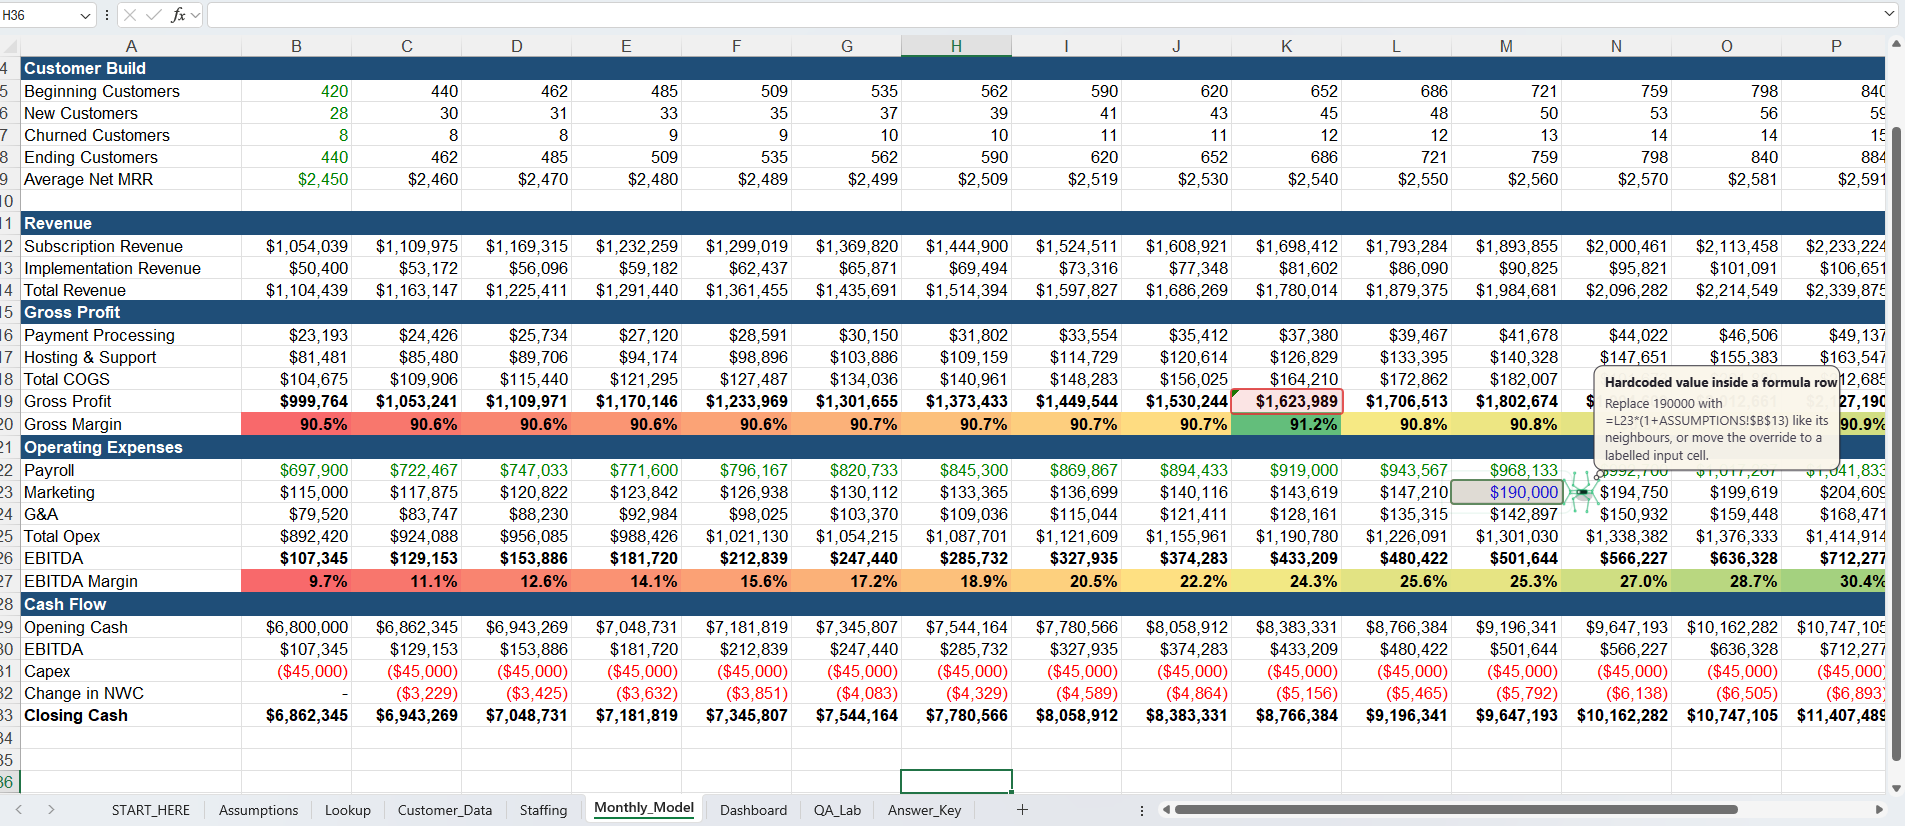This screenshot has width=1905, height=827.
Task: Select the Customer_Data sheet tab
Action: click(x=445, y=810)
